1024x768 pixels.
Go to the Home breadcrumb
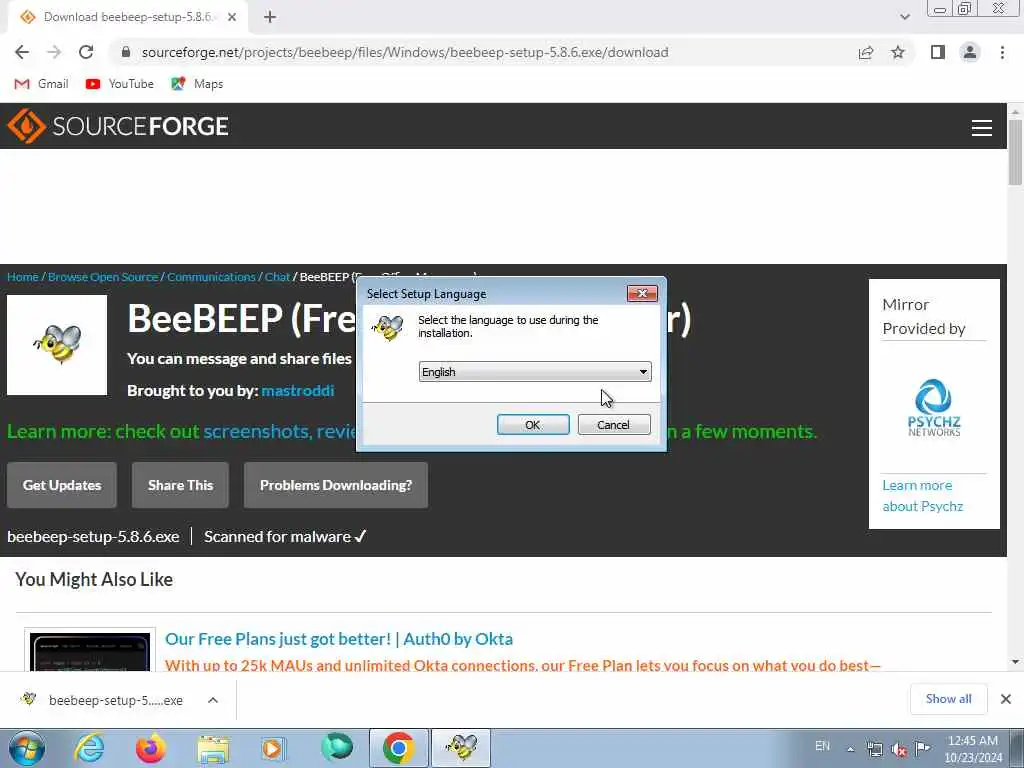coord(23,277)
